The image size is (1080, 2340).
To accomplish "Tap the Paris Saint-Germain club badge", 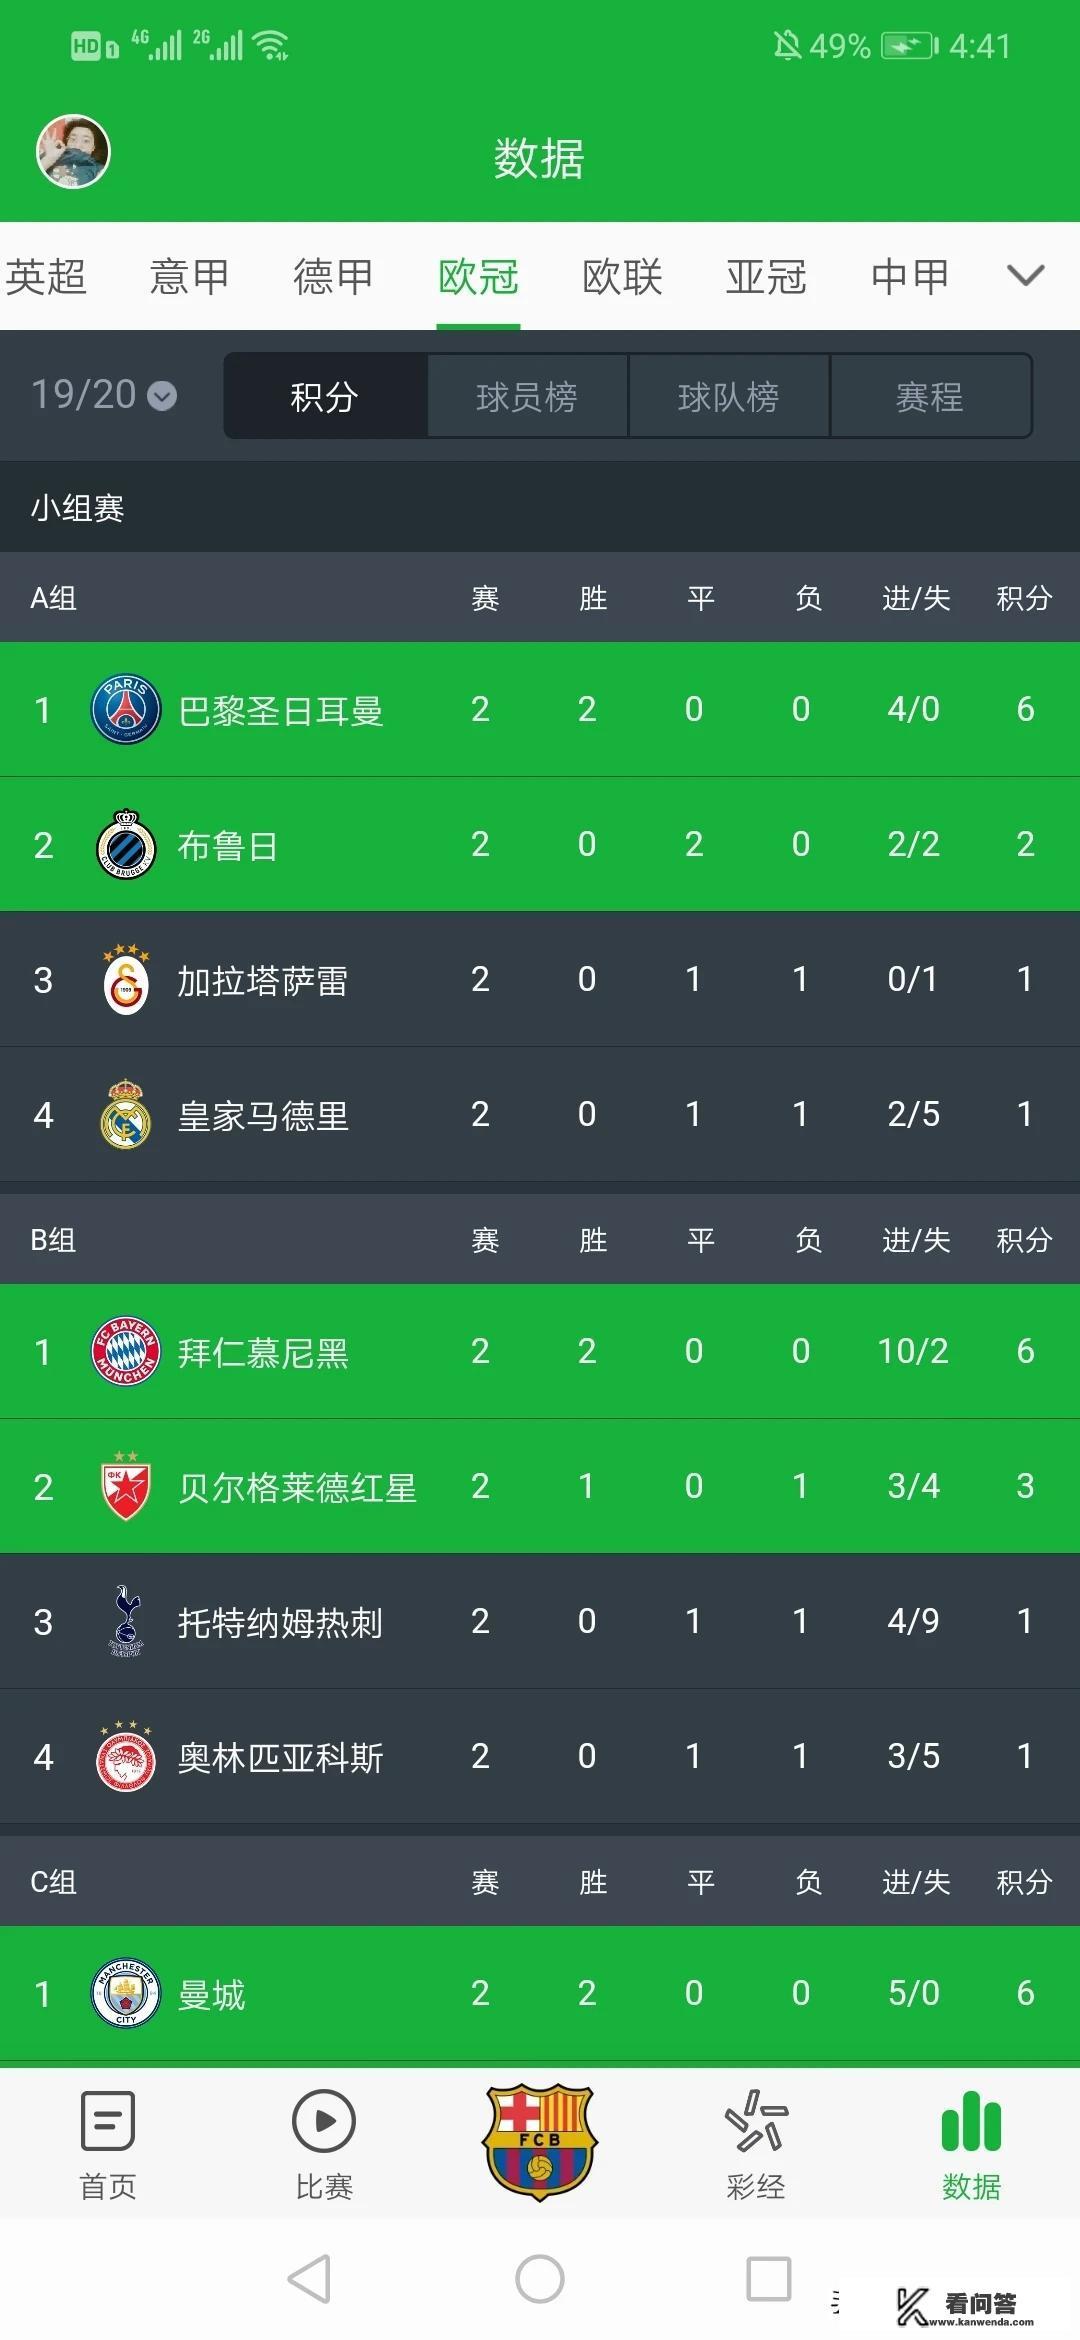I will coord(124,710).
